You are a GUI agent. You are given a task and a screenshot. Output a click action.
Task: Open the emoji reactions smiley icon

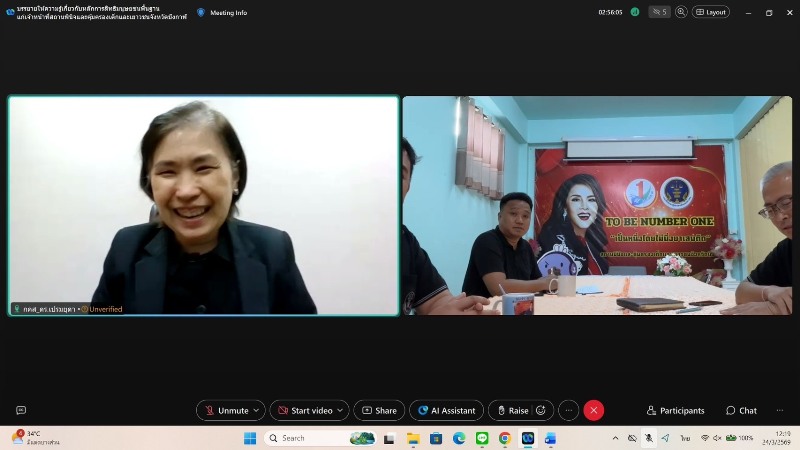(x=541, y=410)
